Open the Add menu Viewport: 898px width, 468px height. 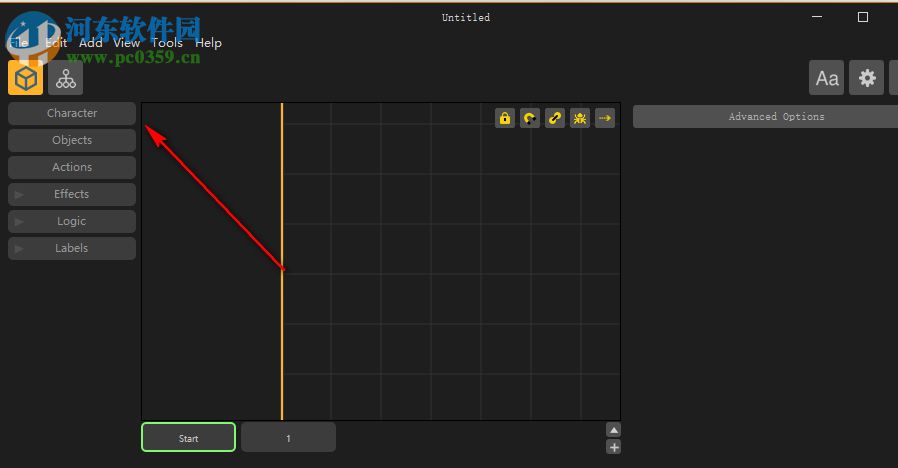tap(90, 43)
